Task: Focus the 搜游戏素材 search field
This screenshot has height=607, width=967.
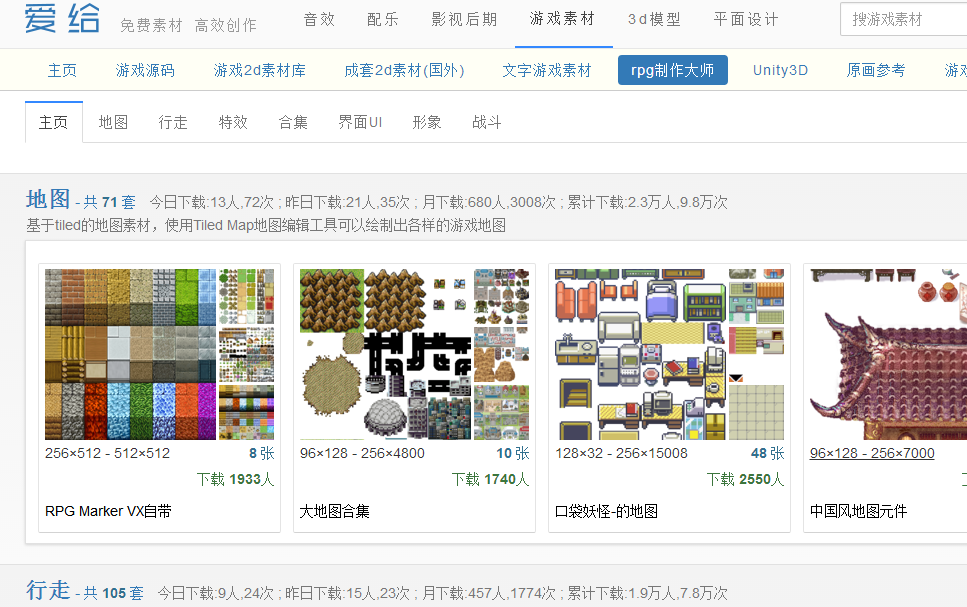Action: tap(903, 20)
